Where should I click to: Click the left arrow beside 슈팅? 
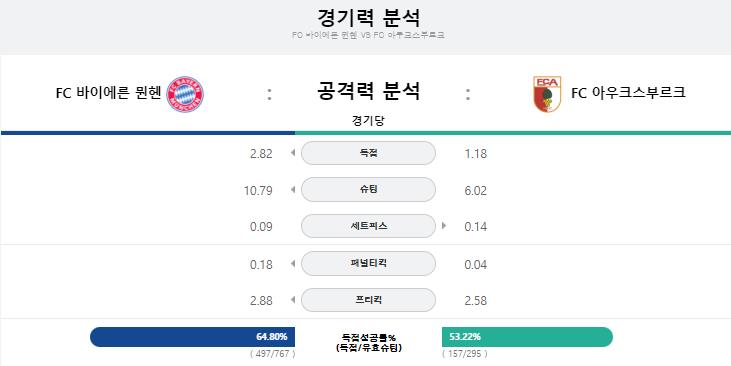click(x=293, y=189)
